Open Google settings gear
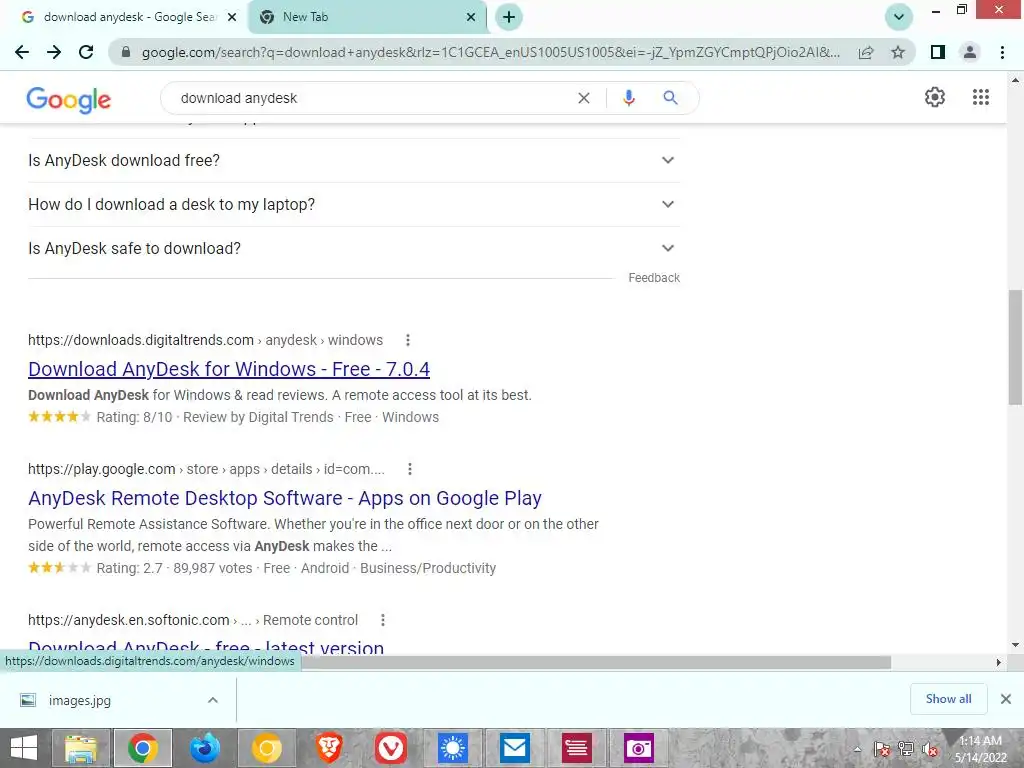The image size is (1024, 768). (935, 97)
